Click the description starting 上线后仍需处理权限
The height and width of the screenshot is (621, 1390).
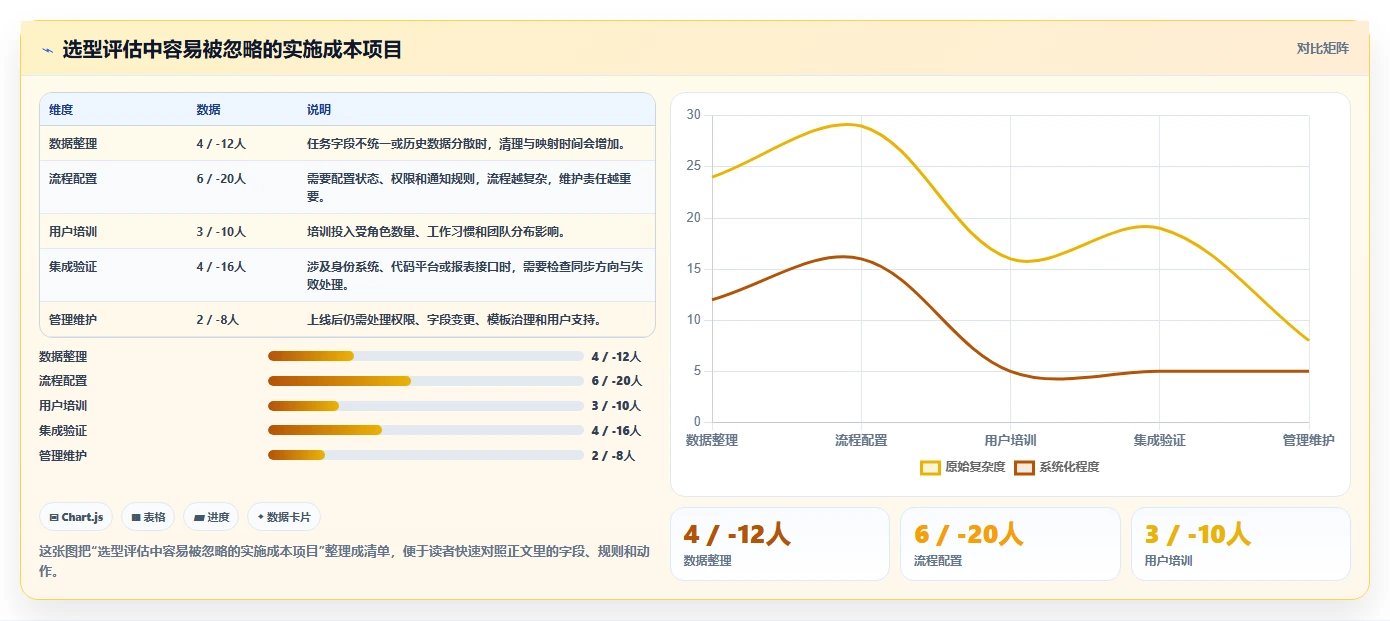click(x=454, y=320)
